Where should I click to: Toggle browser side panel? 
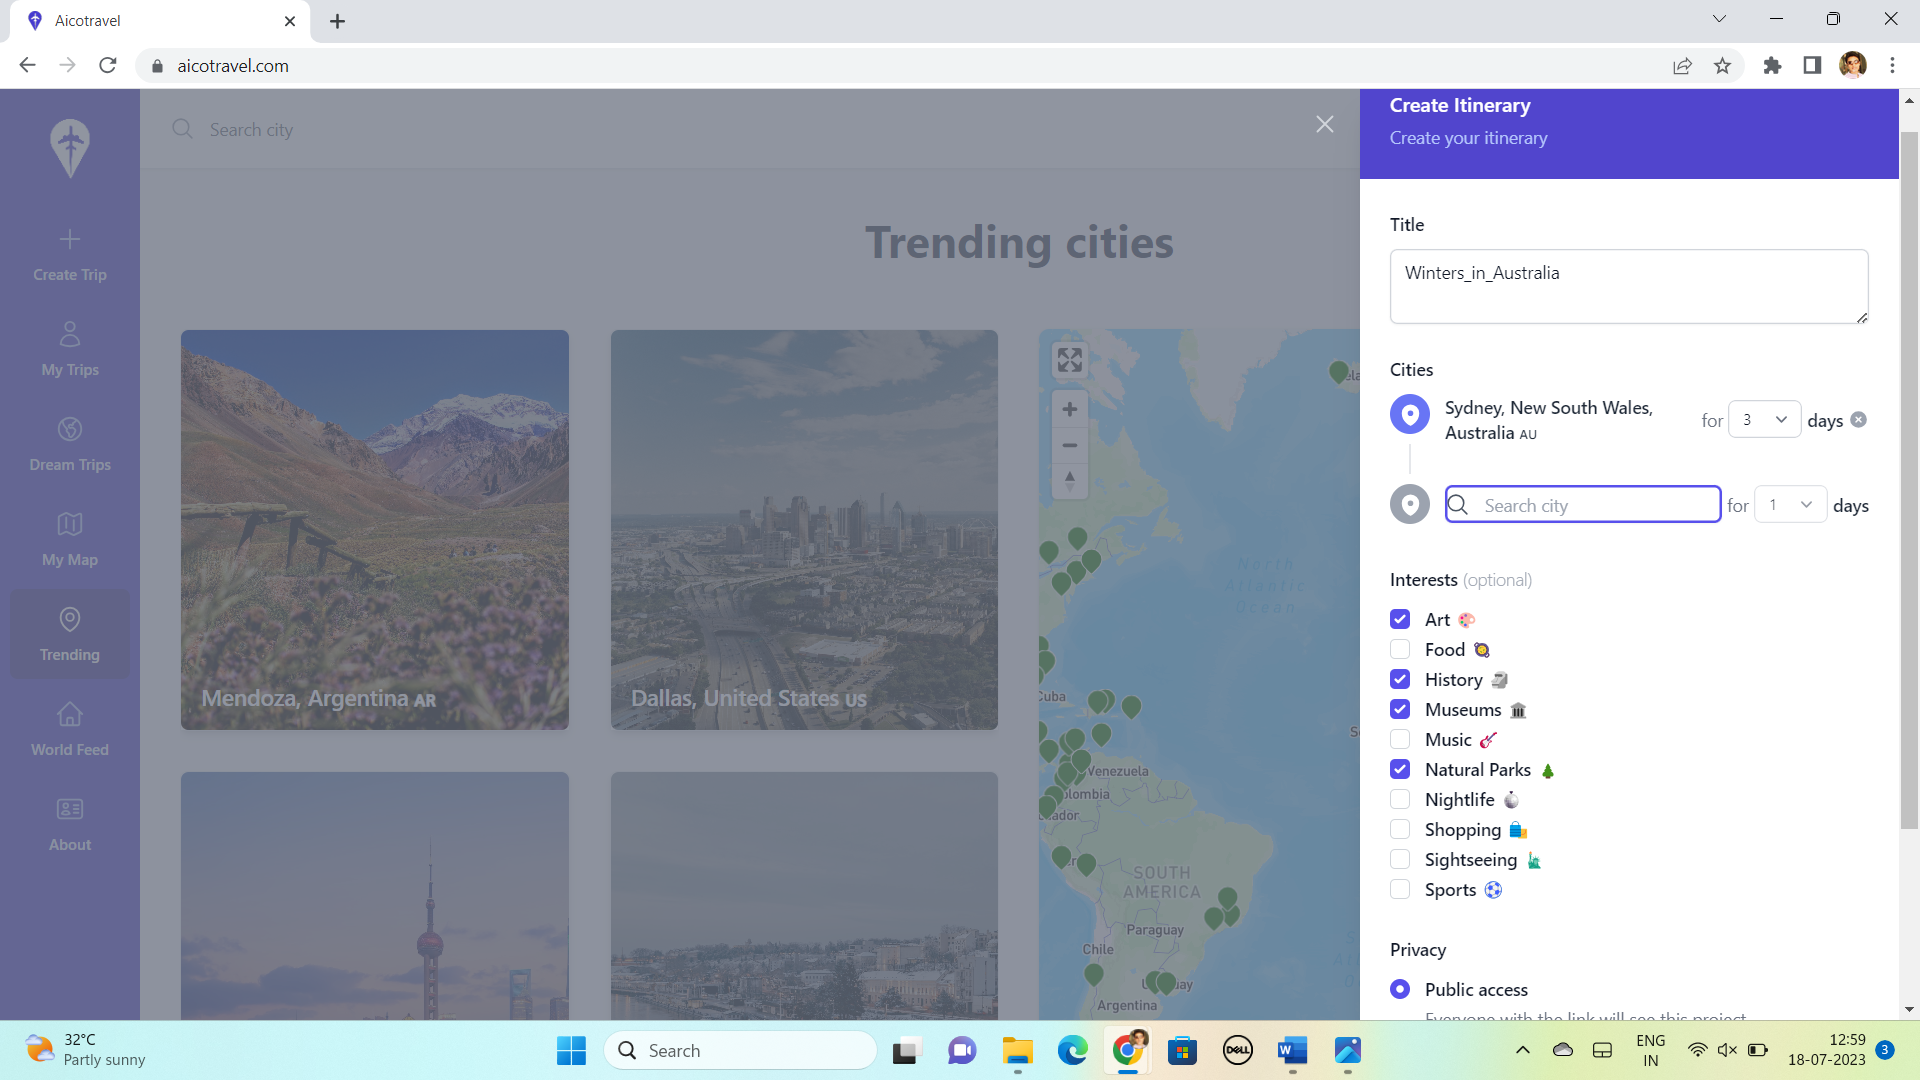(1812, 66)
